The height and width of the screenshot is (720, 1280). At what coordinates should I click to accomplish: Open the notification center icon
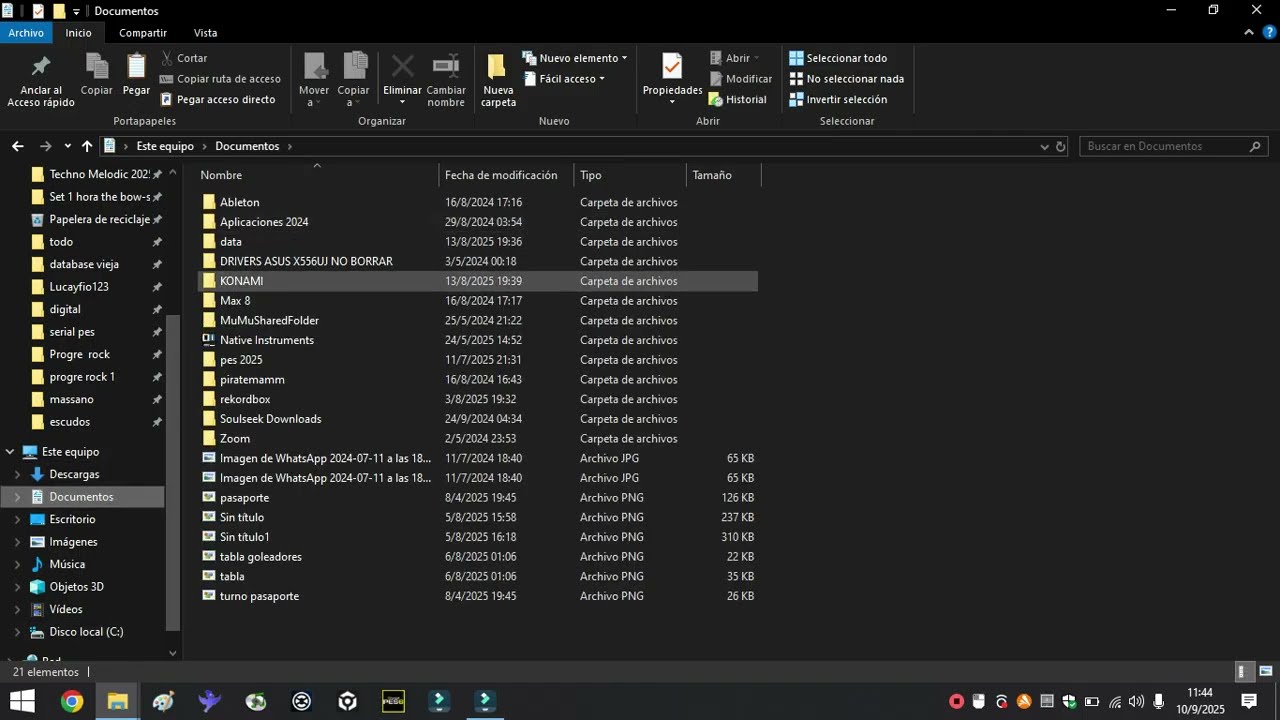pyautogui.click(x=1249, y=701)
